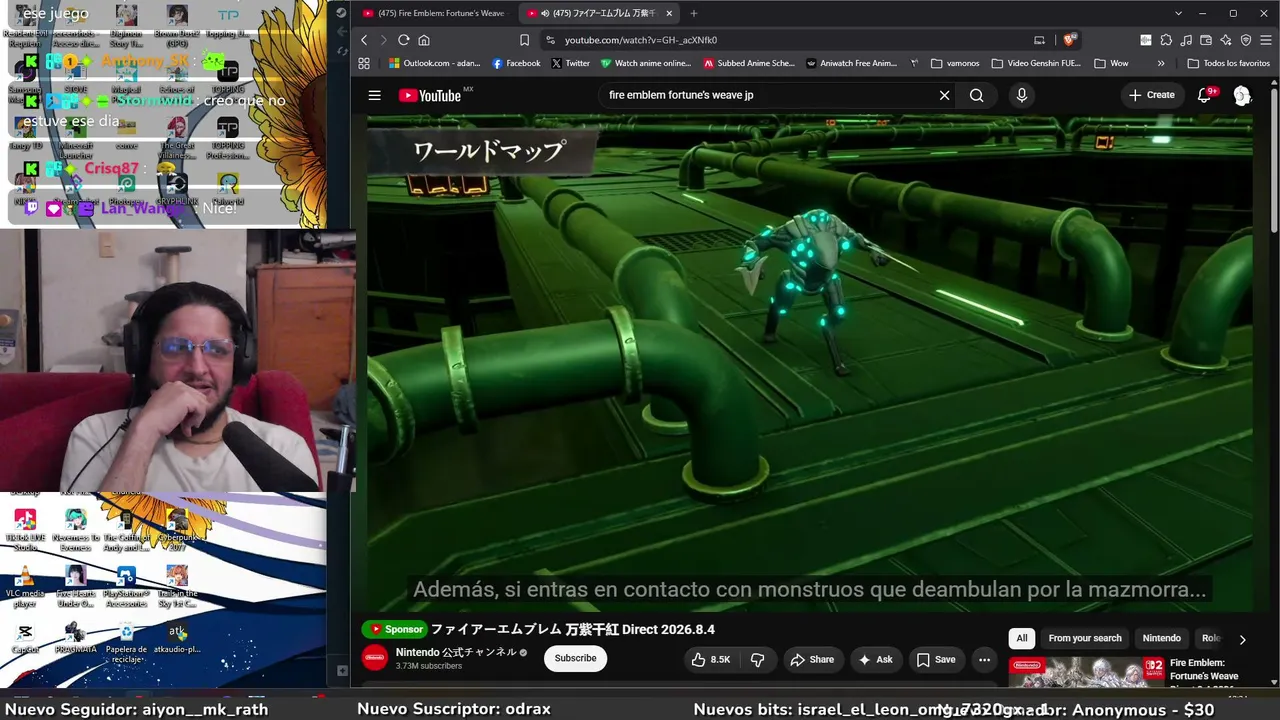Viewport: 1280px width, 720px height.
Task: Click the Sponsor badge near the title
Action: (396, 629)
